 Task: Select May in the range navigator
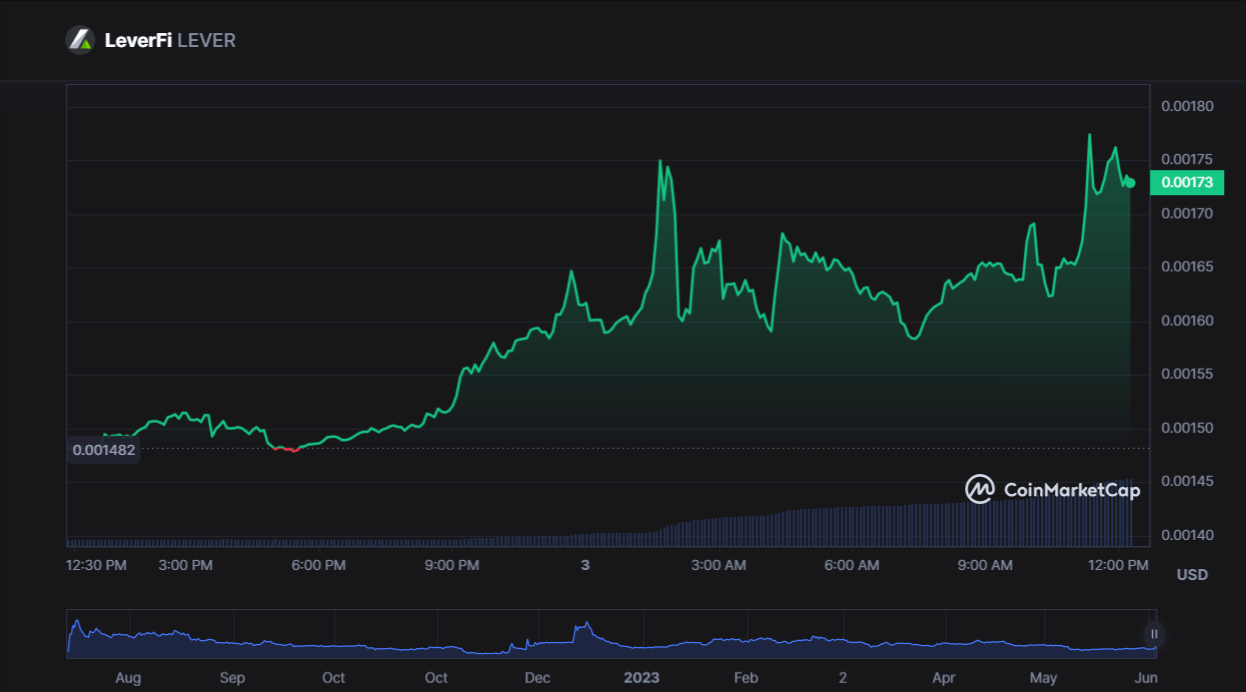click(x=1043, y=678)
